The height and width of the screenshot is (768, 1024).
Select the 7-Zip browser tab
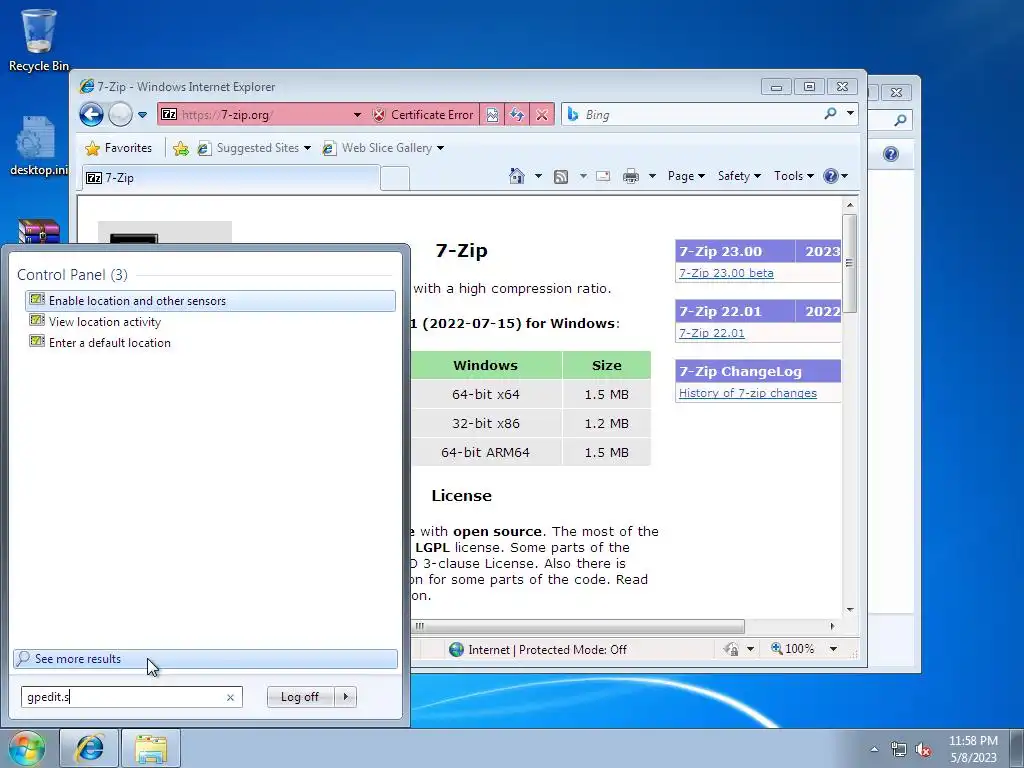231,178
